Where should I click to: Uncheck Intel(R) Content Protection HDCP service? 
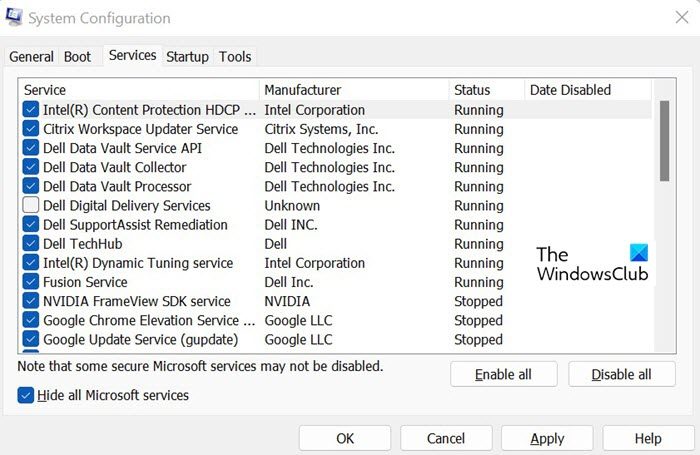point(30,109)
